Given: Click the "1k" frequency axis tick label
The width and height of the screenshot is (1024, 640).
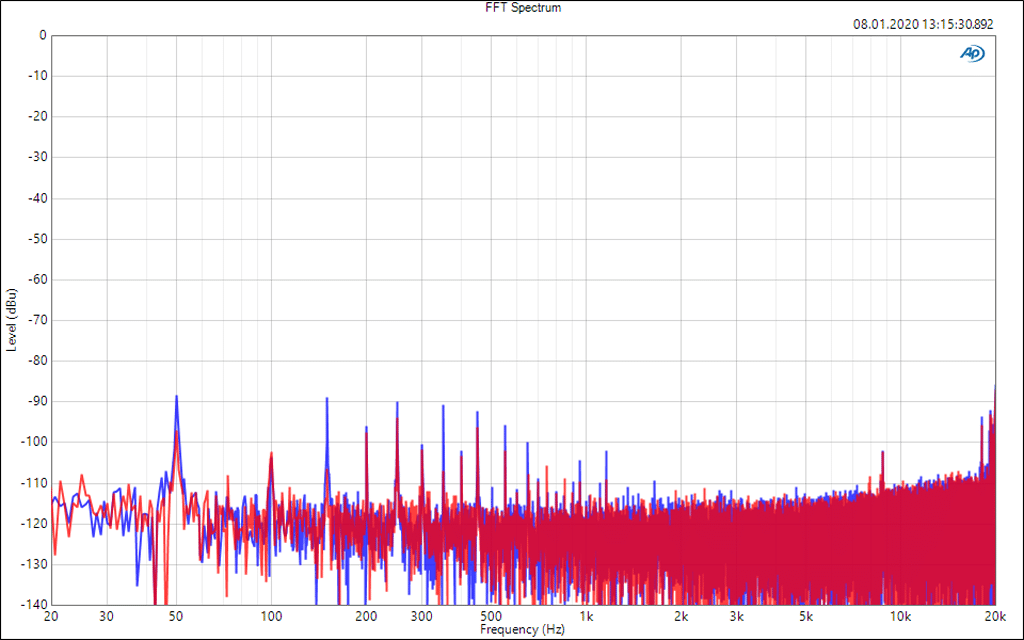Looking at the screenshot, I should point(586,616).
